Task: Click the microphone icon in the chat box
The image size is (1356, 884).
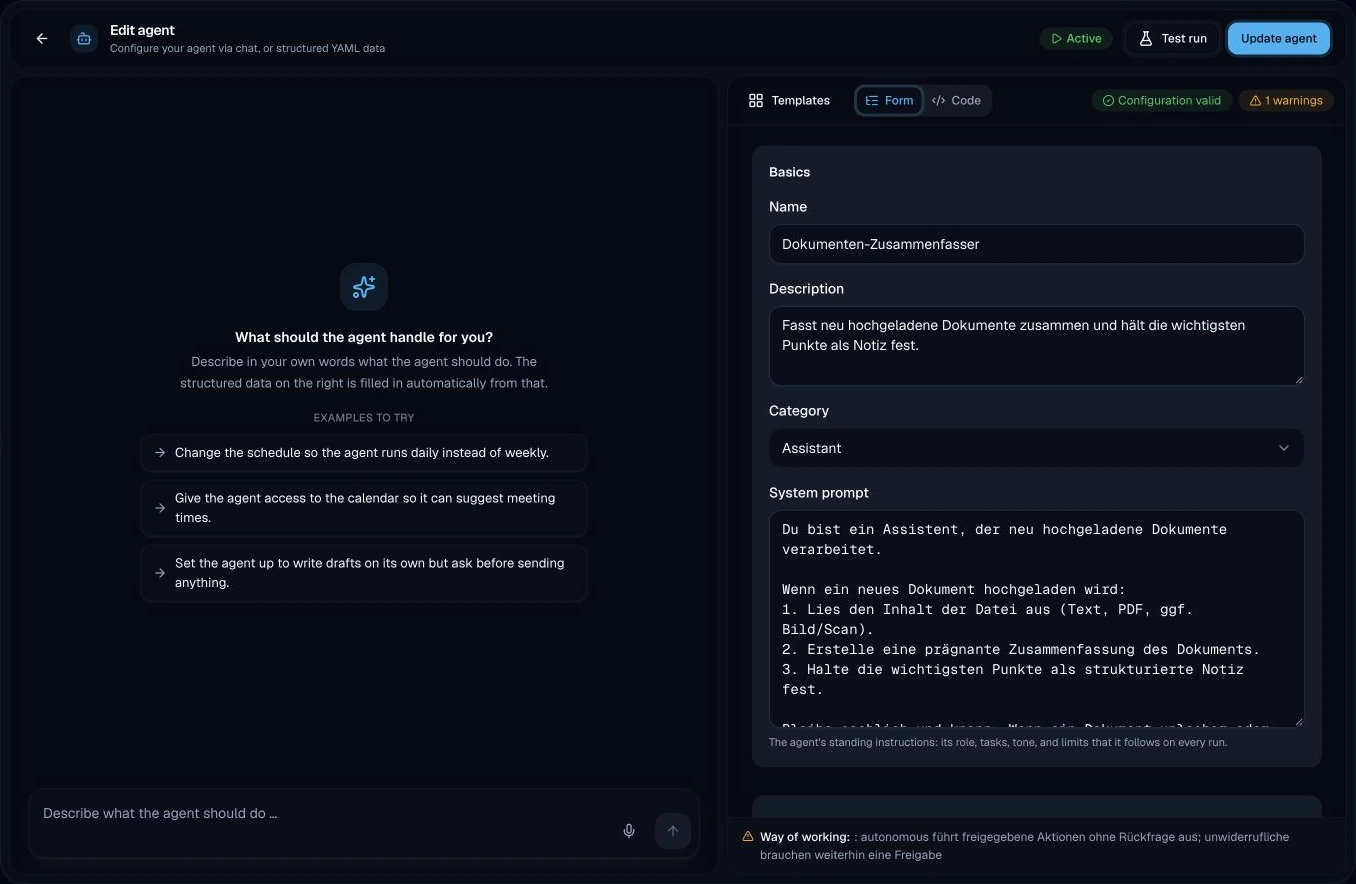Action: (x=629, y=831)
